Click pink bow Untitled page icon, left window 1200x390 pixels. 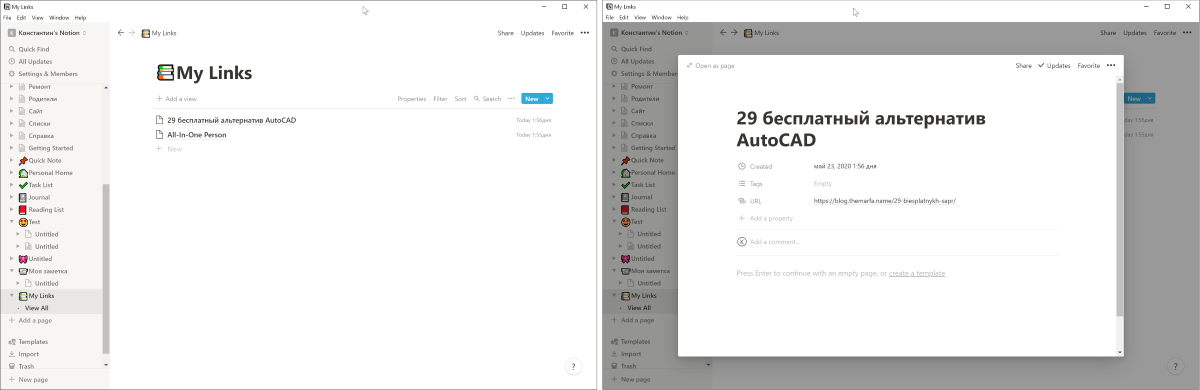23,259
